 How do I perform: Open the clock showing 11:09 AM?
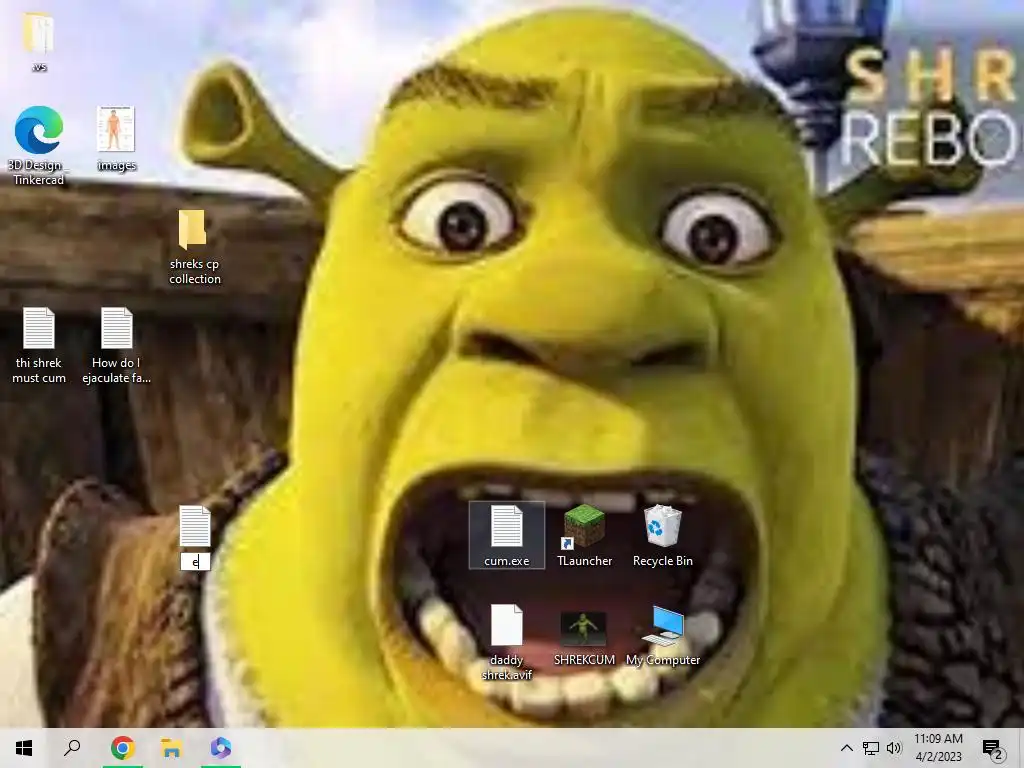point(938,748)
